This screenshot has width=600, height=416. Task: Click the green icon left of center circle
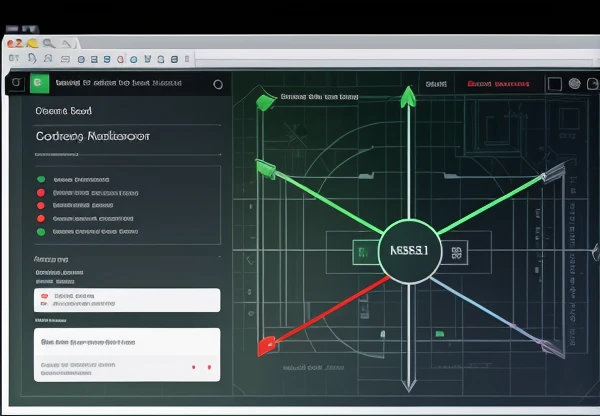click(x=361, y=252)
